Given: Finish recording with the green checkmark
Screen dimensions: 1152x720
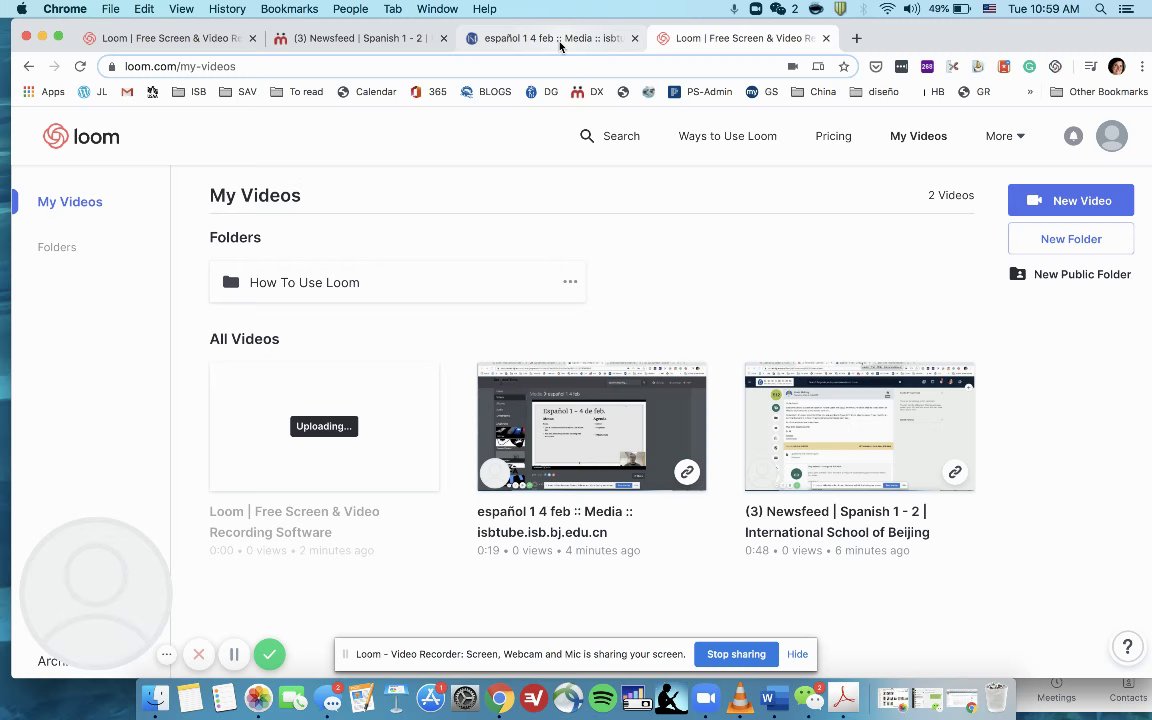Looking at the screenshot, I should tap(270, 654).
